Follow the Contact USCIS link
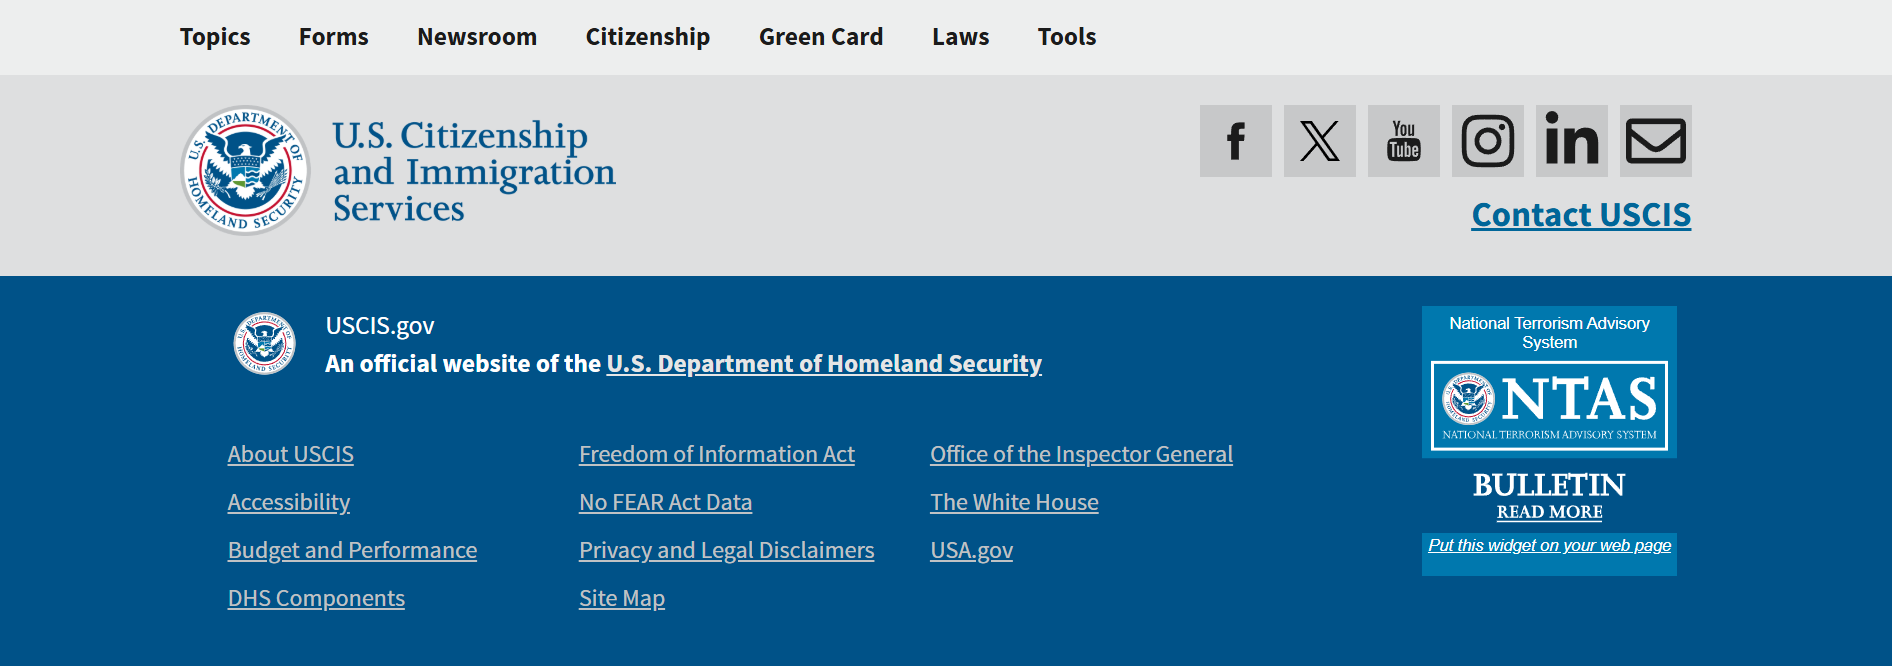This screenshot has width=1892, height=666. [x=1580, y=215]
